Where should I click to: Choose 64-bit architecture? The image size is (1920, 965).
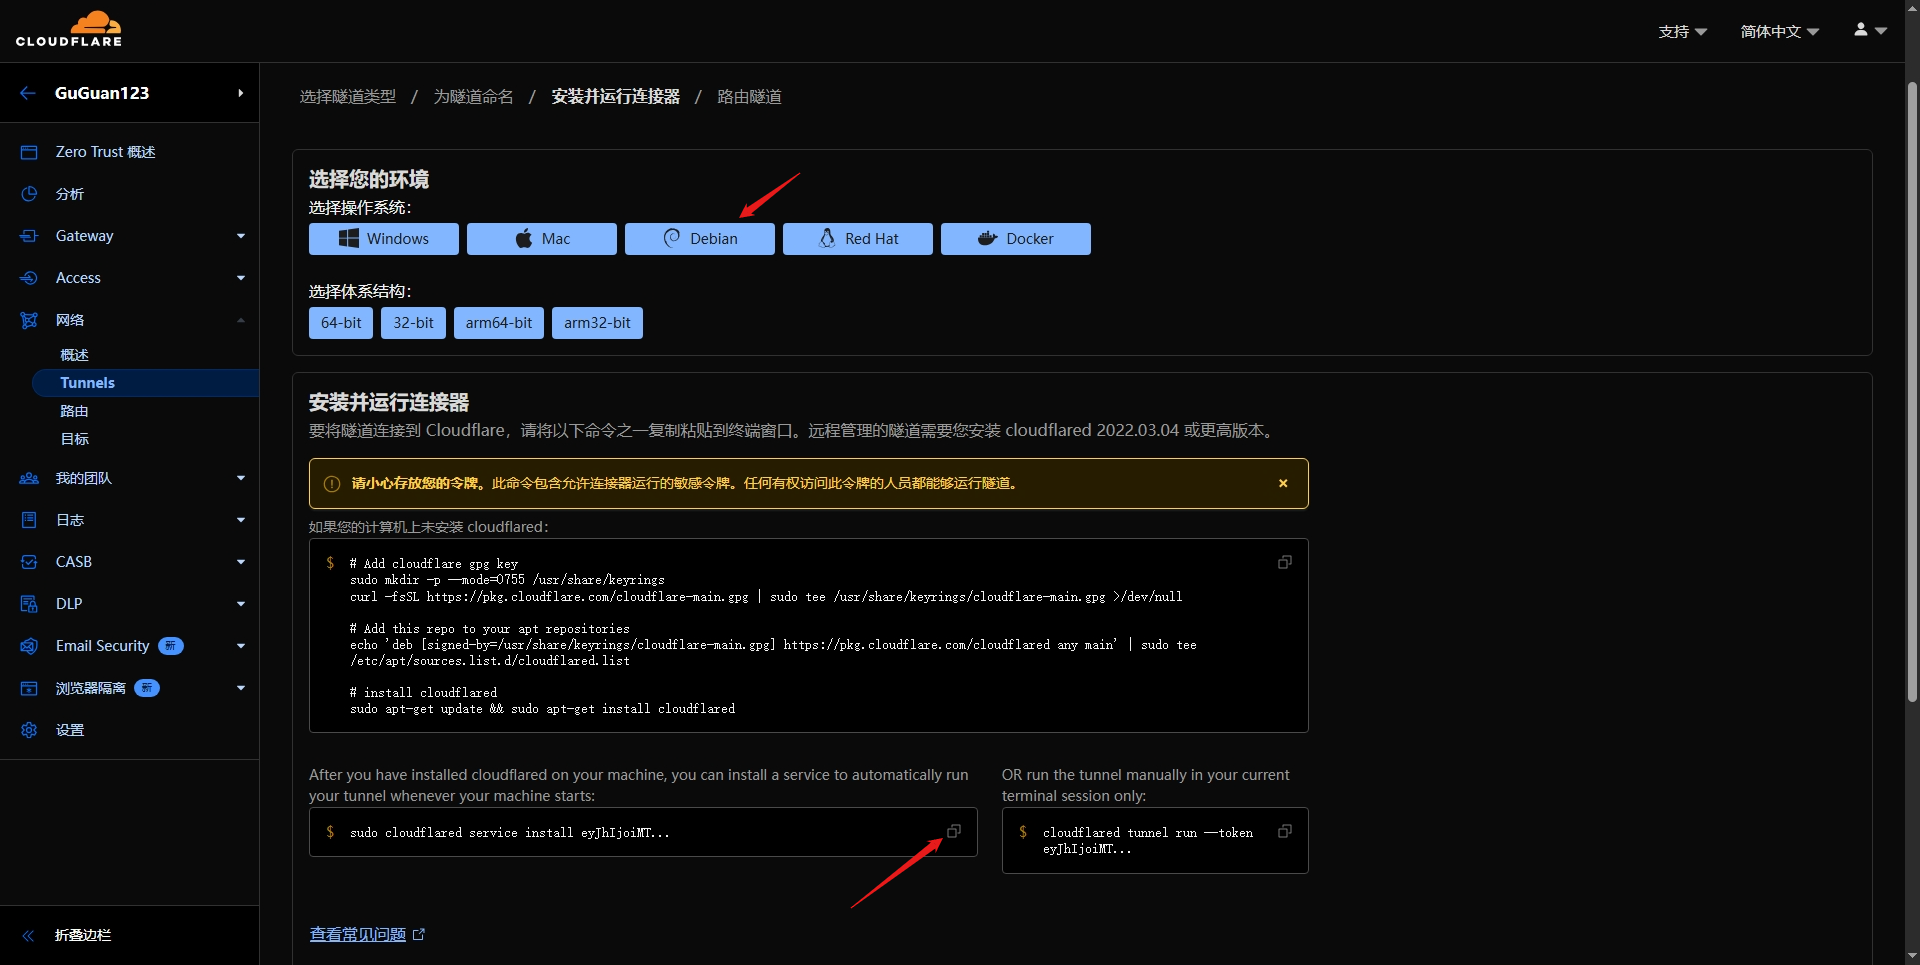pyautogui.click(x=341, y=323)
